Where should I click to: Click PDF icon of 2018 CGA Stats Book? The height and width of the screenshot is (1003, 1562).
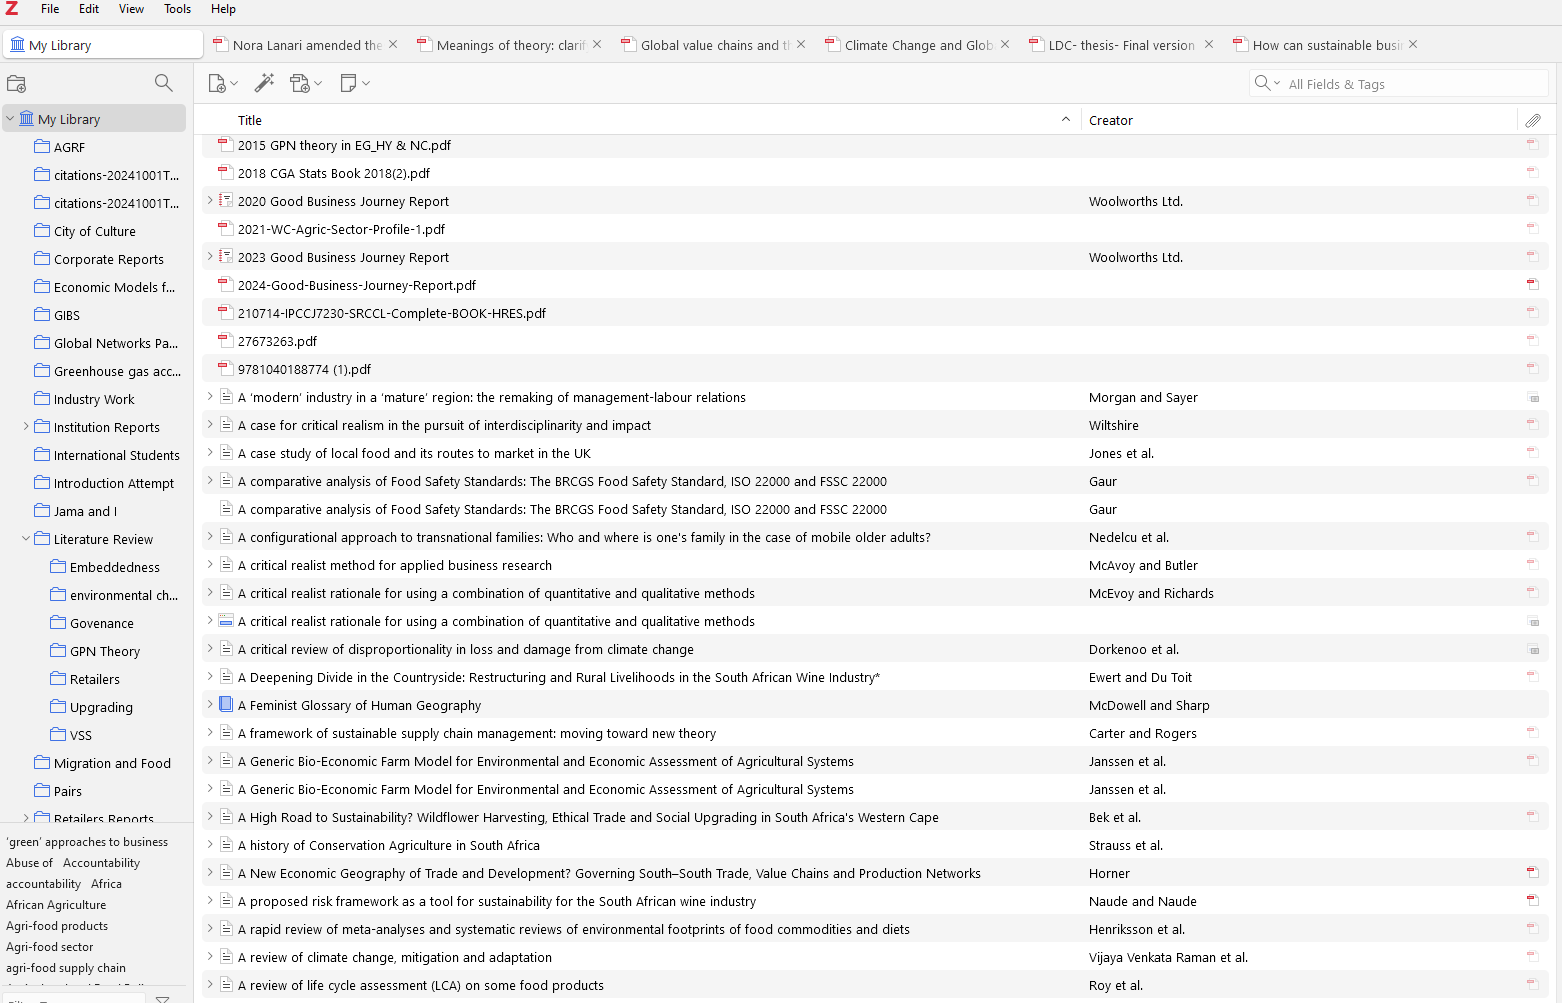pyautogui.click(x=226, y=172)
